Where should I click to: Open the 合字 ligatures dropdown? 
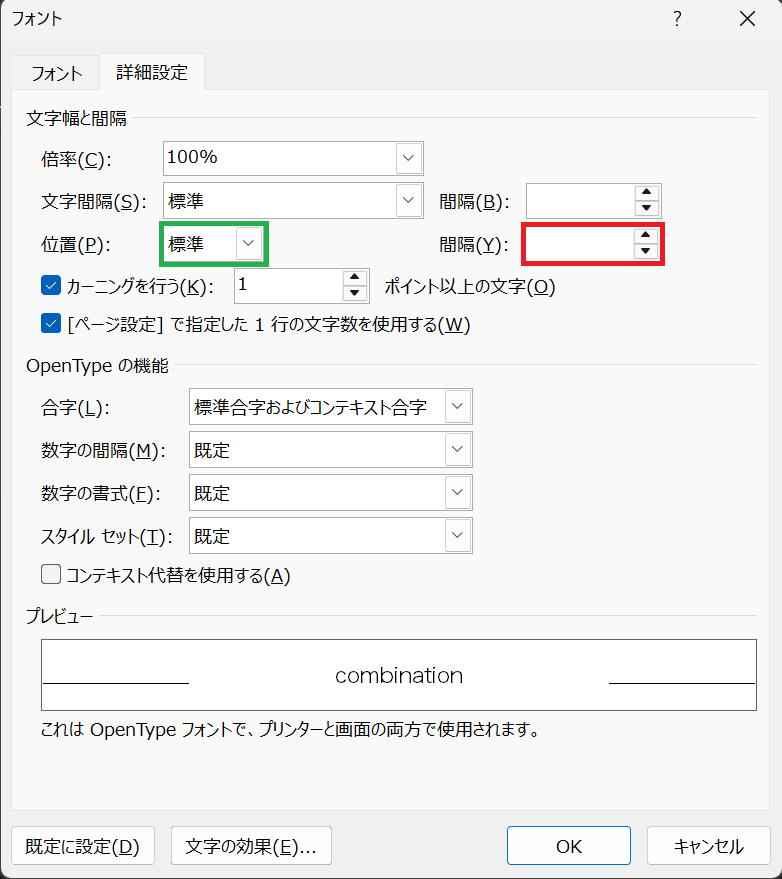tap(458, 407)
